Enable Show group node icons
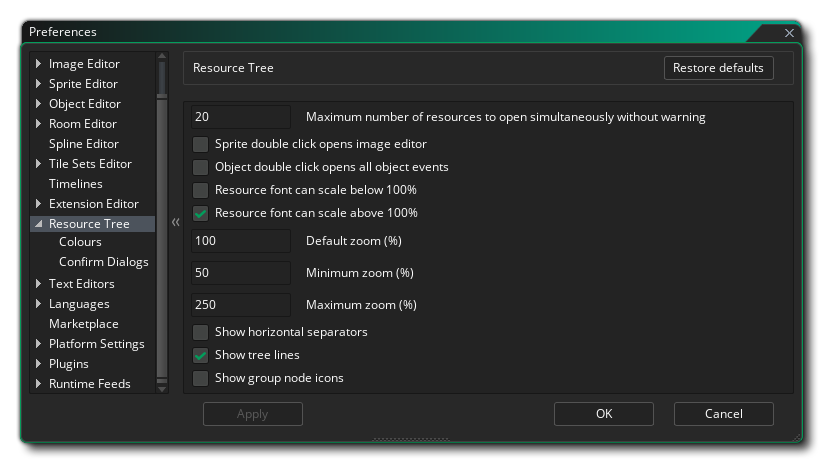The width and height of the screenshot is (823, 463). (x=201, y=378)
